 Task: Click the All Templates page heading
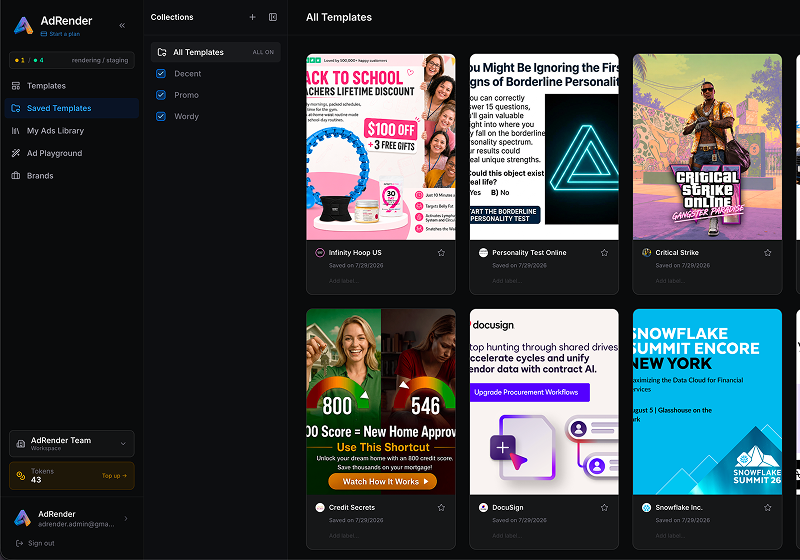(x=339, y=17)
